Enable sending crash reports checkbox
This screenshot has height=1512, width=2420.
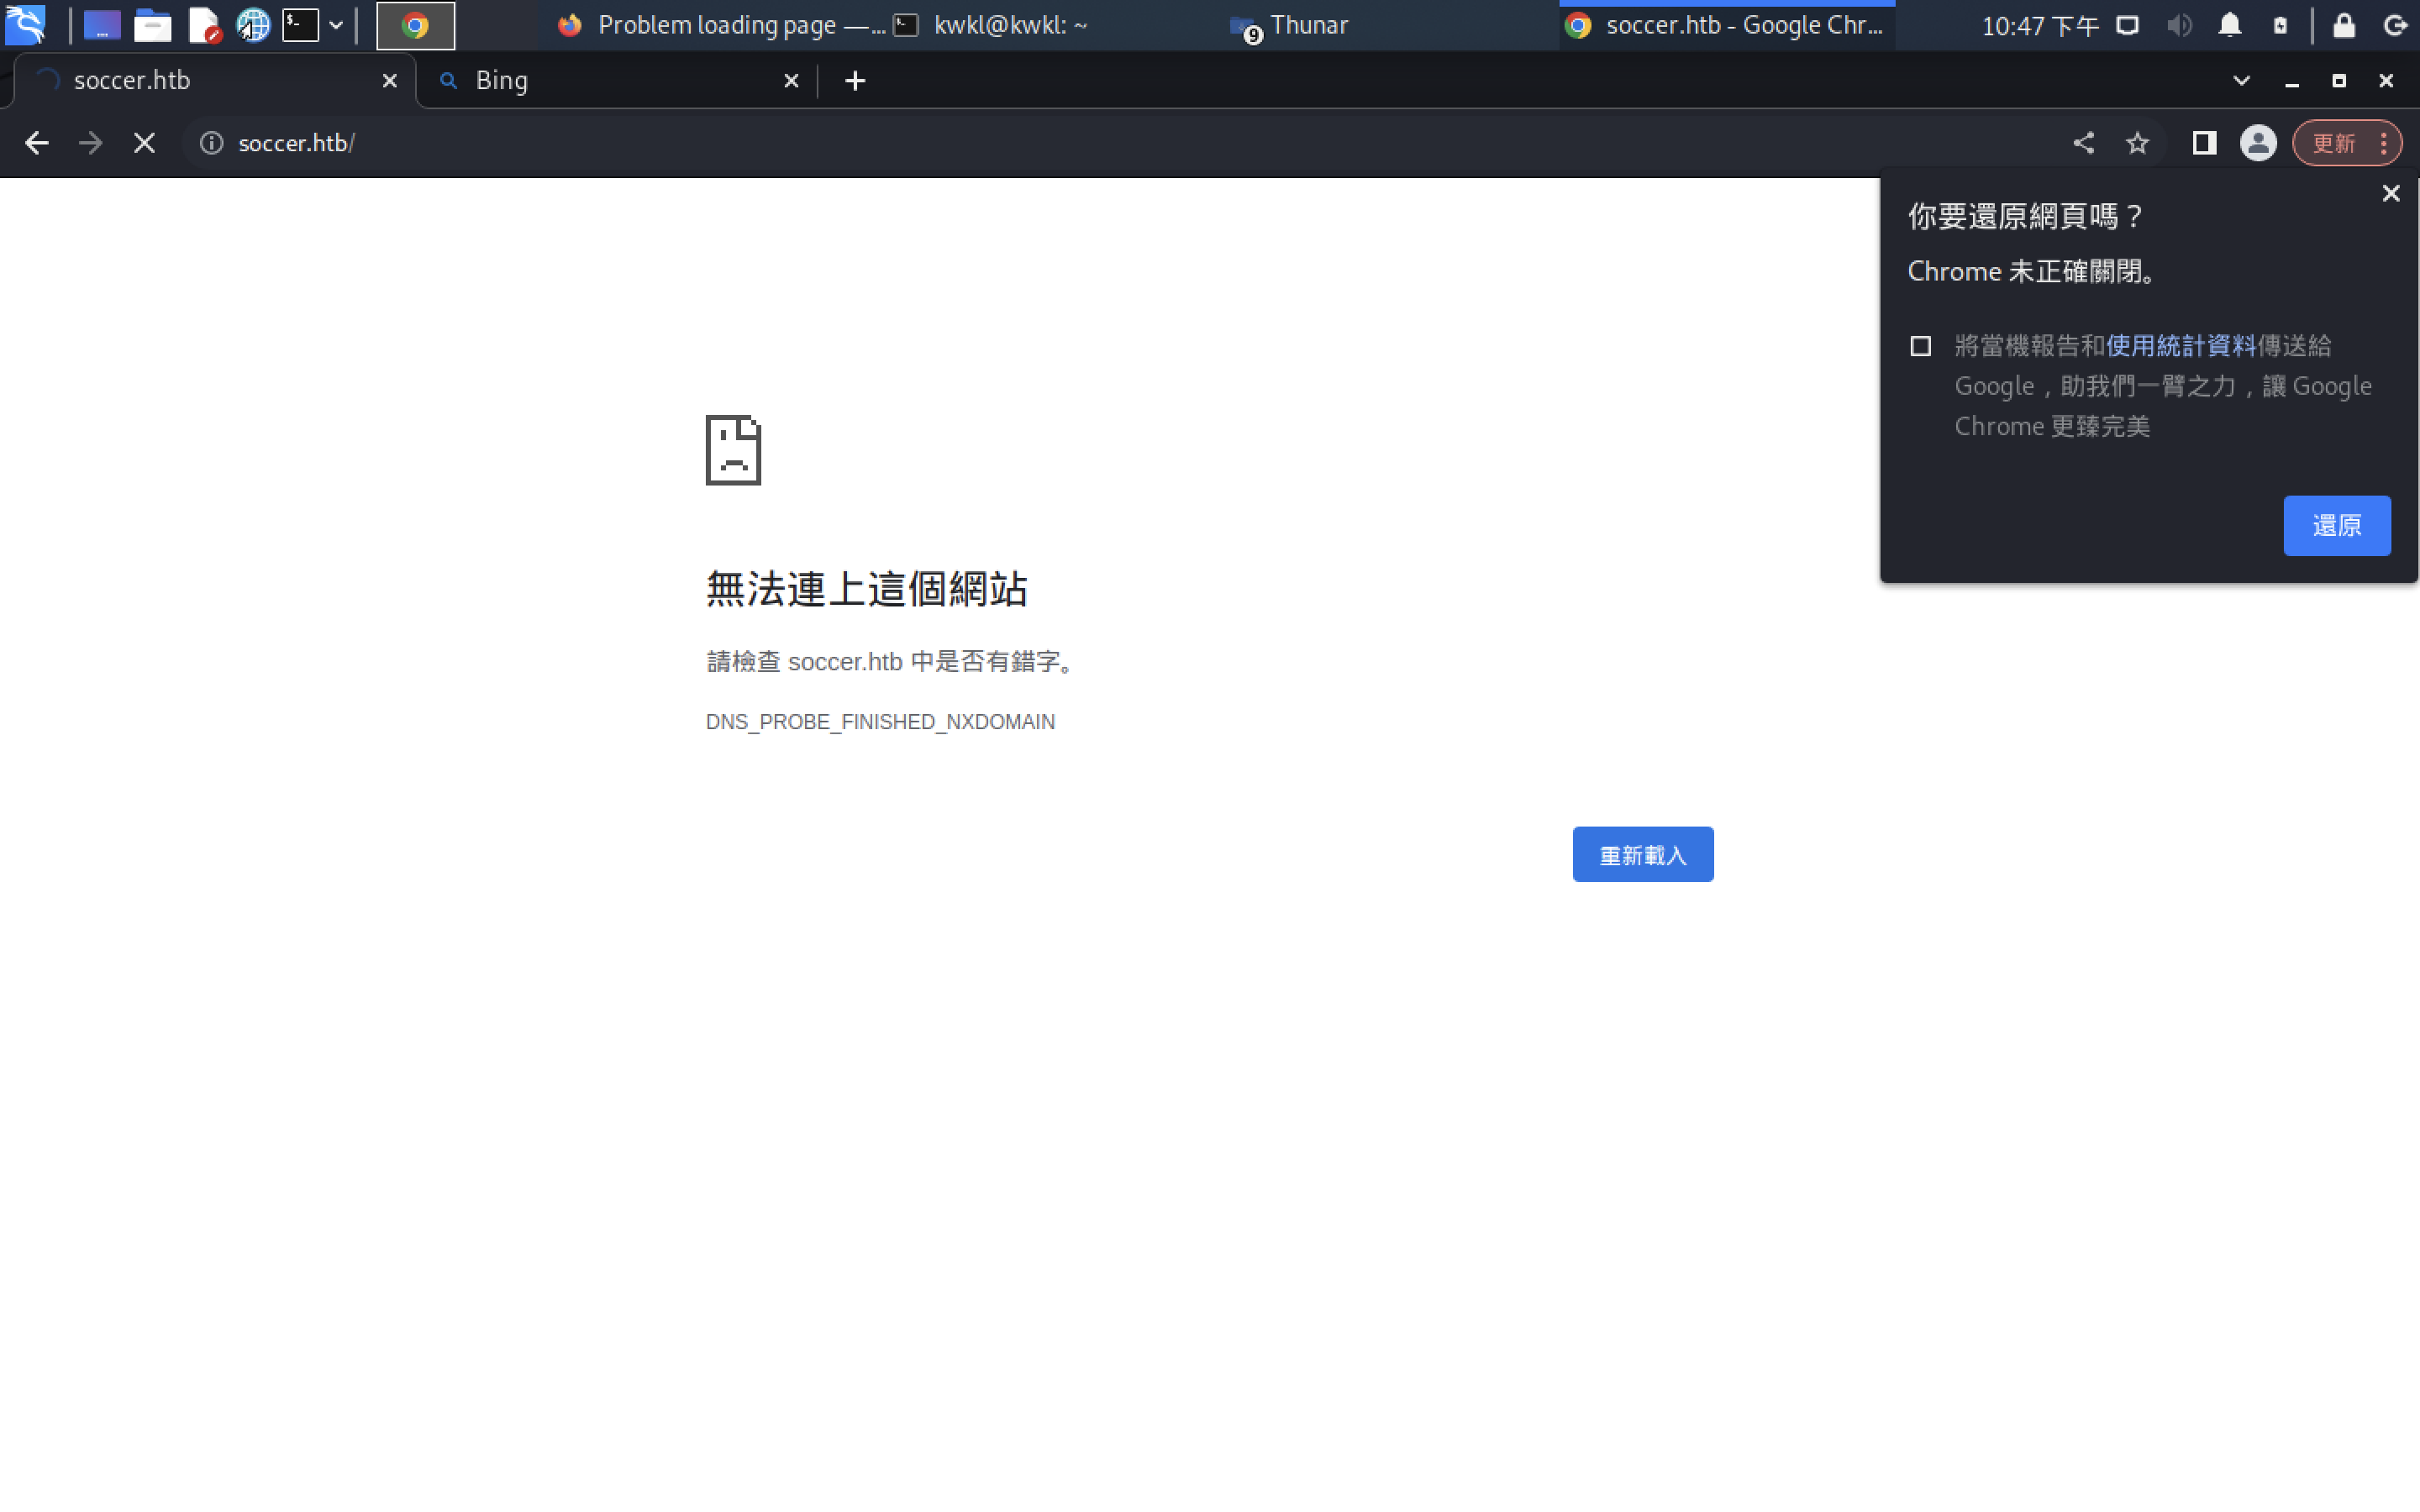[1920, 346]
